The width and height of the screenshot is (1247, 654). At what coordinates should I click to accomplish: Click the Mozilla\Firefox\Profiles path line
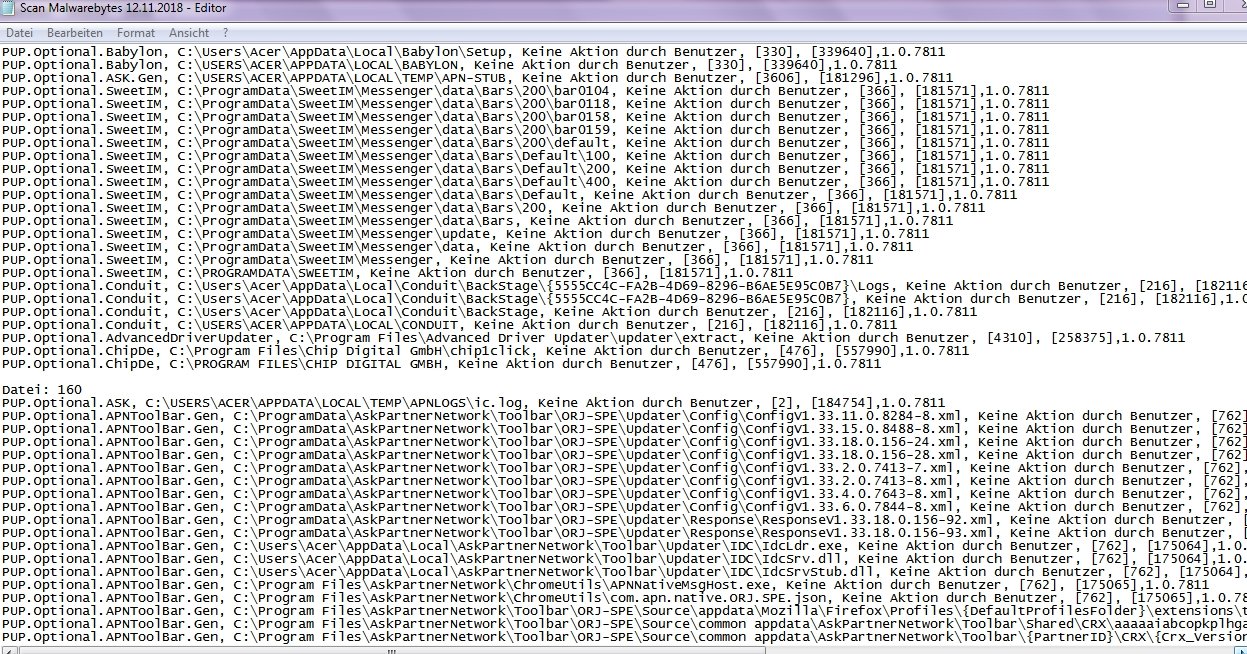pyautogui.click(x=624, y=610)
